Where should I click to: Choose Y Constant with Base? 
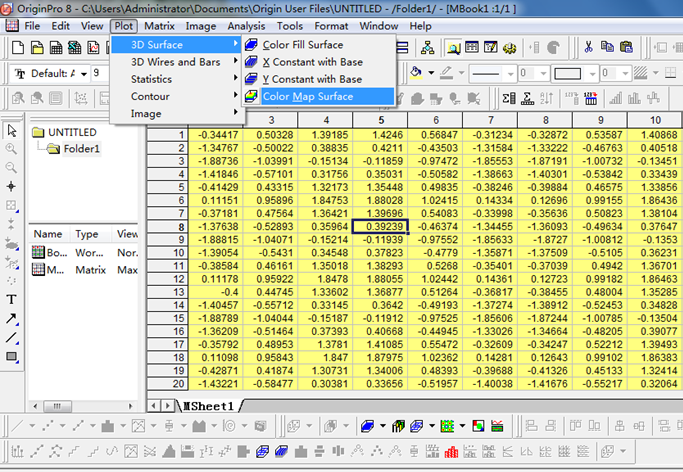pyautogui.click(x=319, y=79)
